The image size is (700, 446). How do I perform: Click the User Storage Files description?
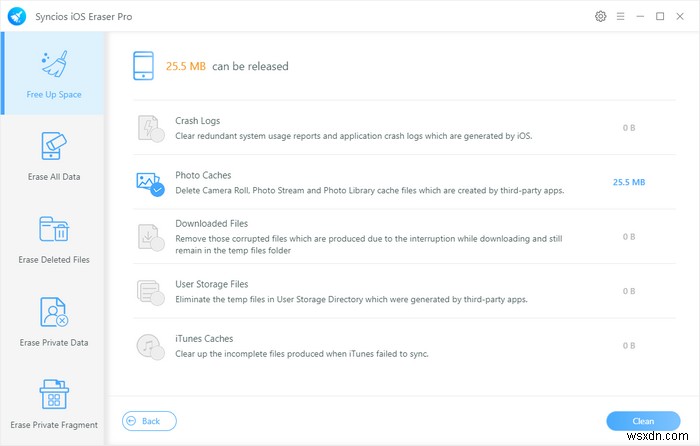click(351, 299)
